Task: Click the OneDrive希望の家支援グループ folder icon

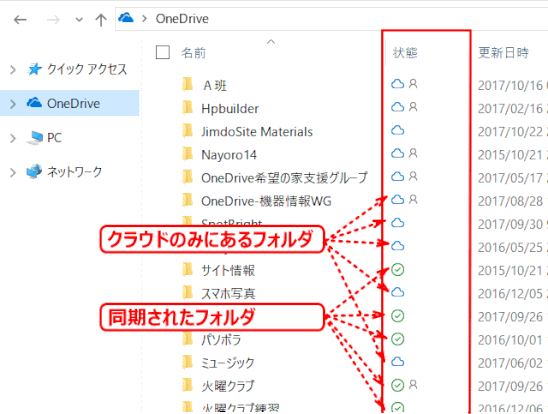Action: point(188,177)
